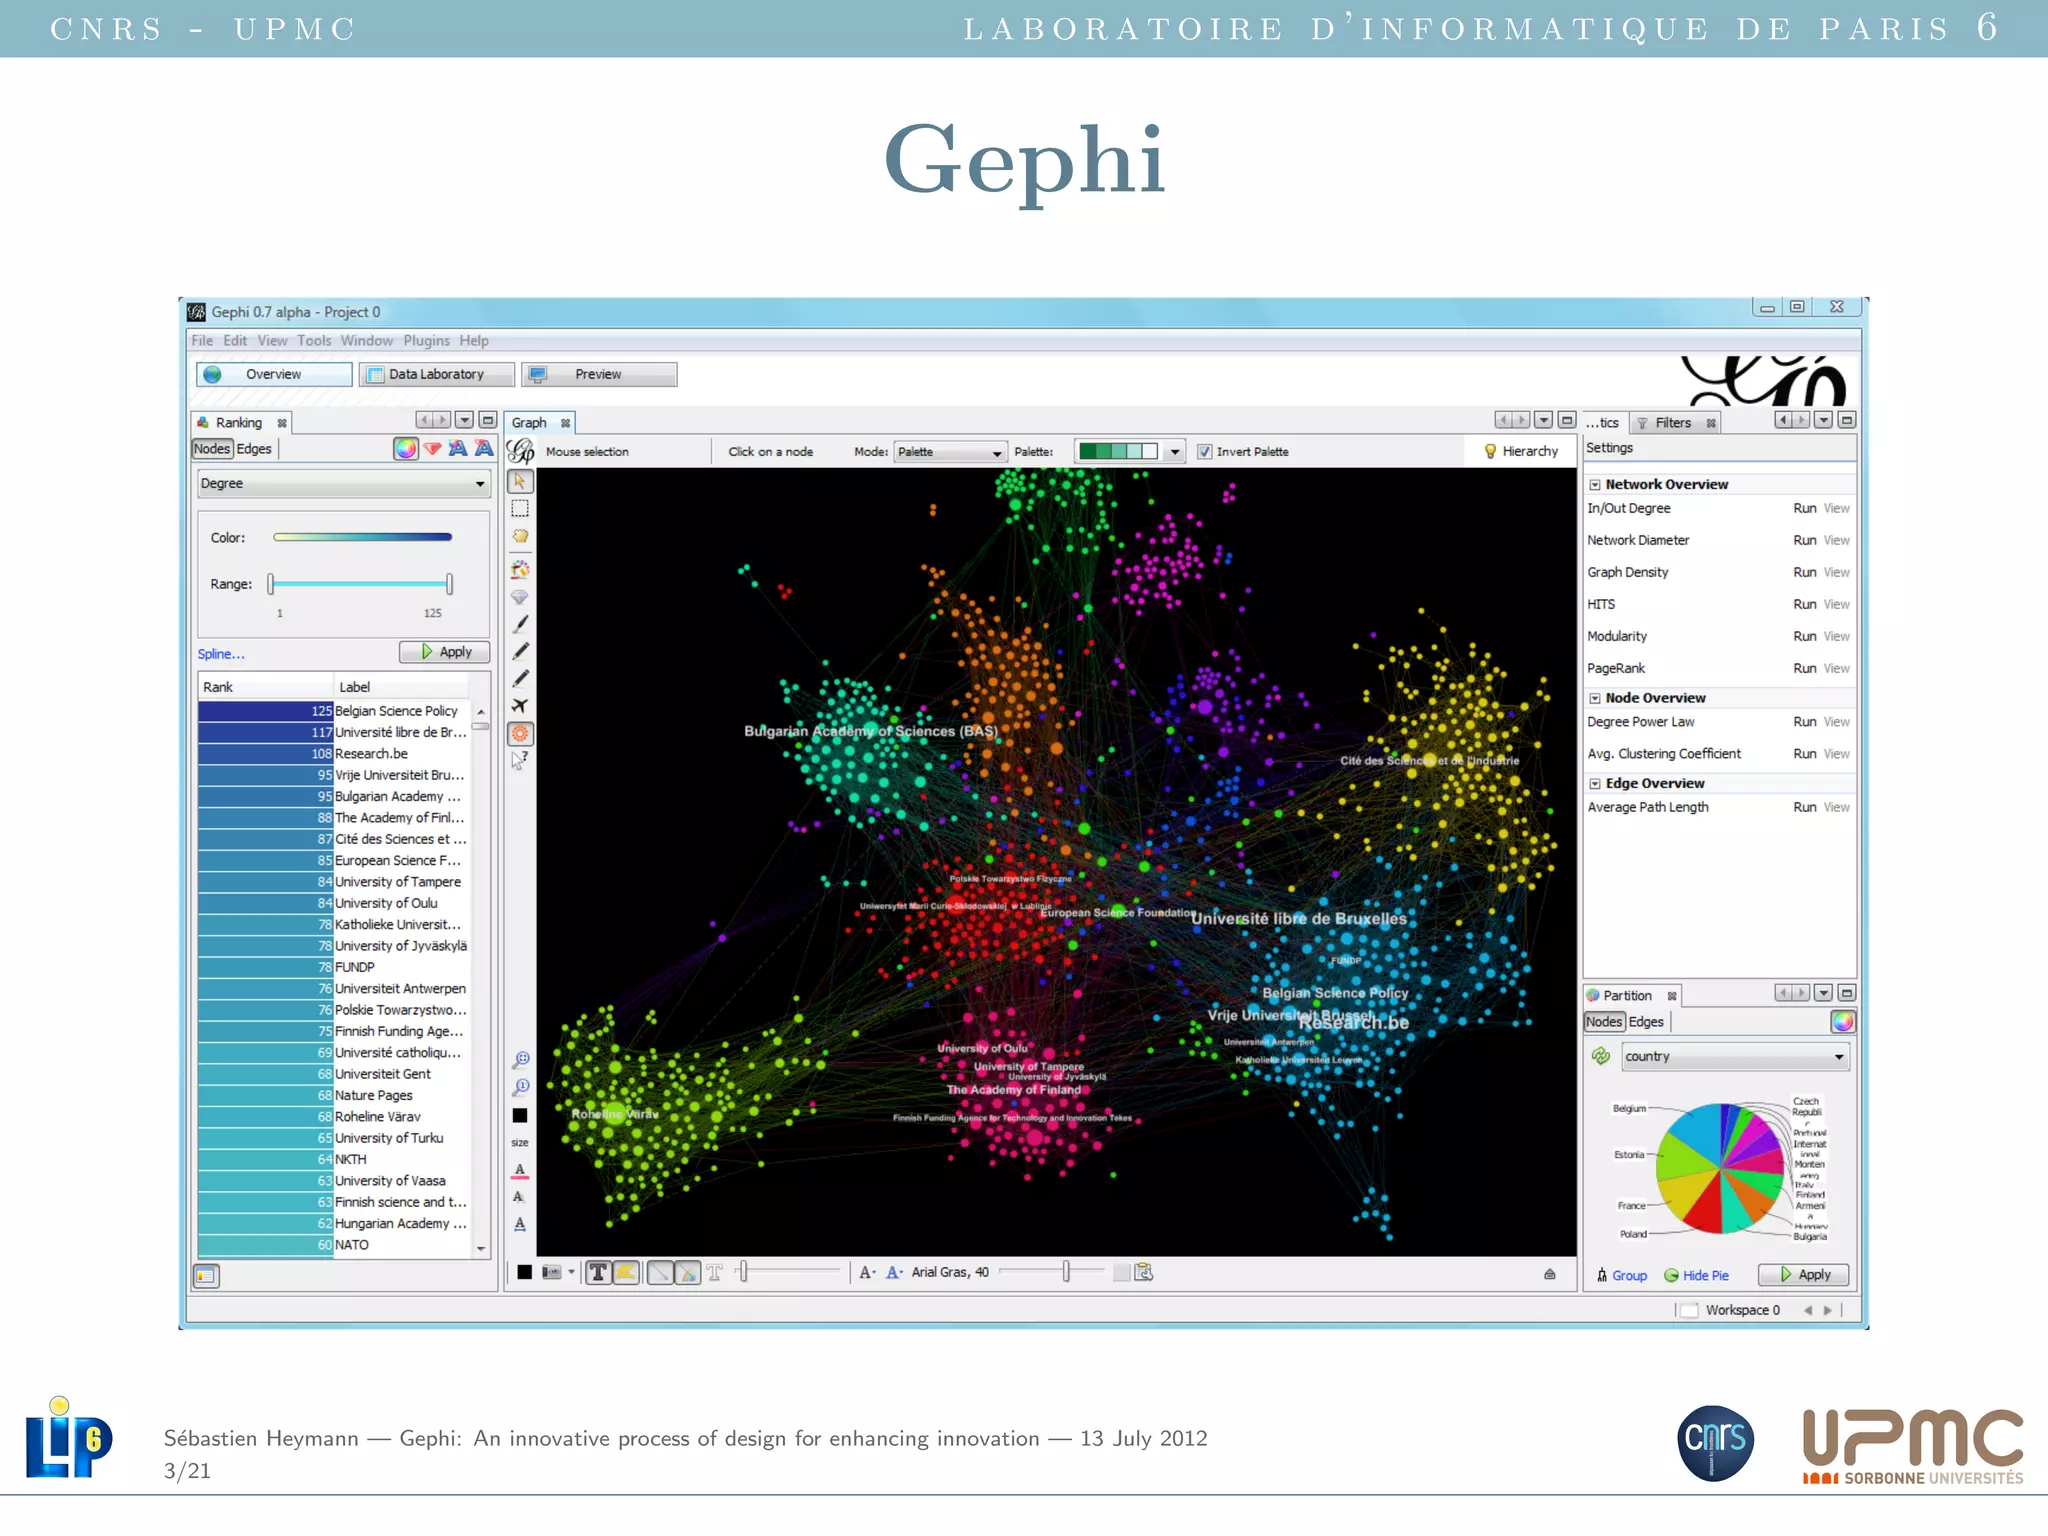Screen dimensions: 2048x1536
Task: Select the direct selection arrow tool
Action: [x=520, y=482]
